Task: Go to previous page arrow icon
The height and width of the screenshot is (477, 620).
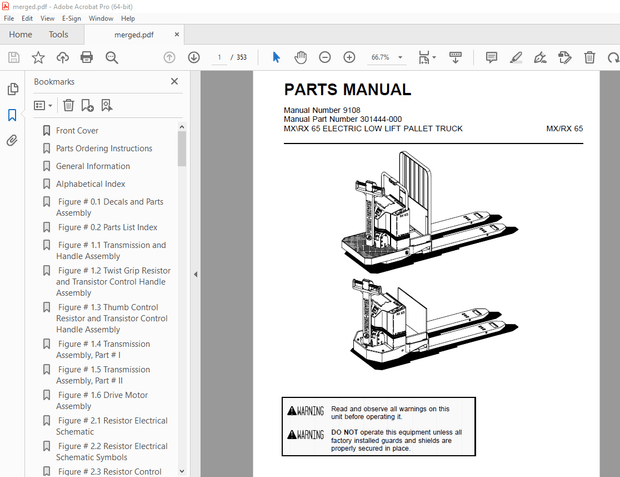Action: point(169,58)
